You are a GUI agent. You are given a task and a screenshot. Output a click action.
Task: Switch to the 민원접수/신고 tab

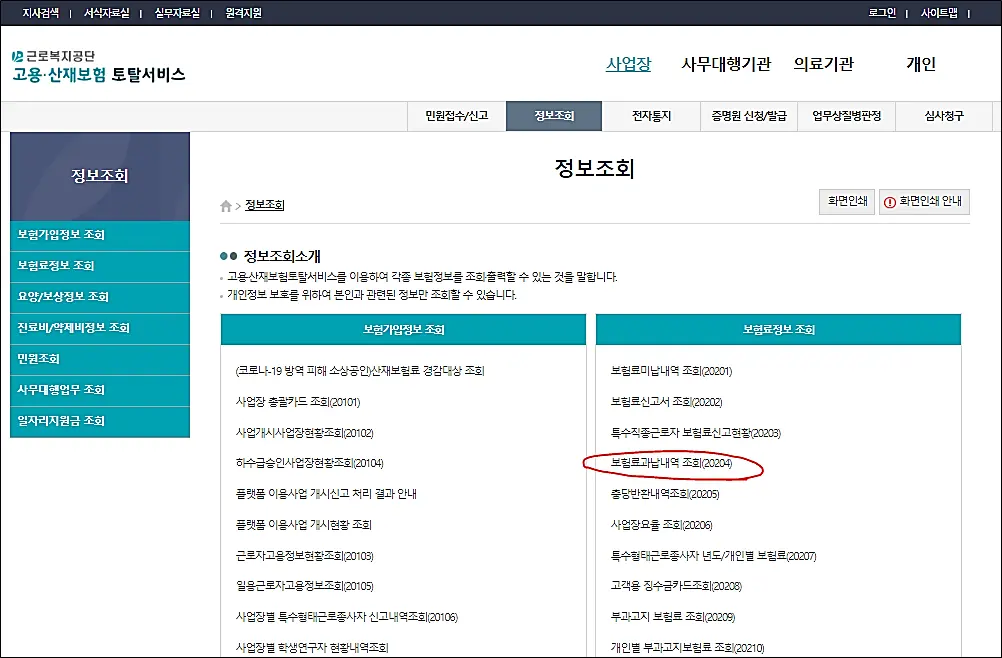pos(456,115)
